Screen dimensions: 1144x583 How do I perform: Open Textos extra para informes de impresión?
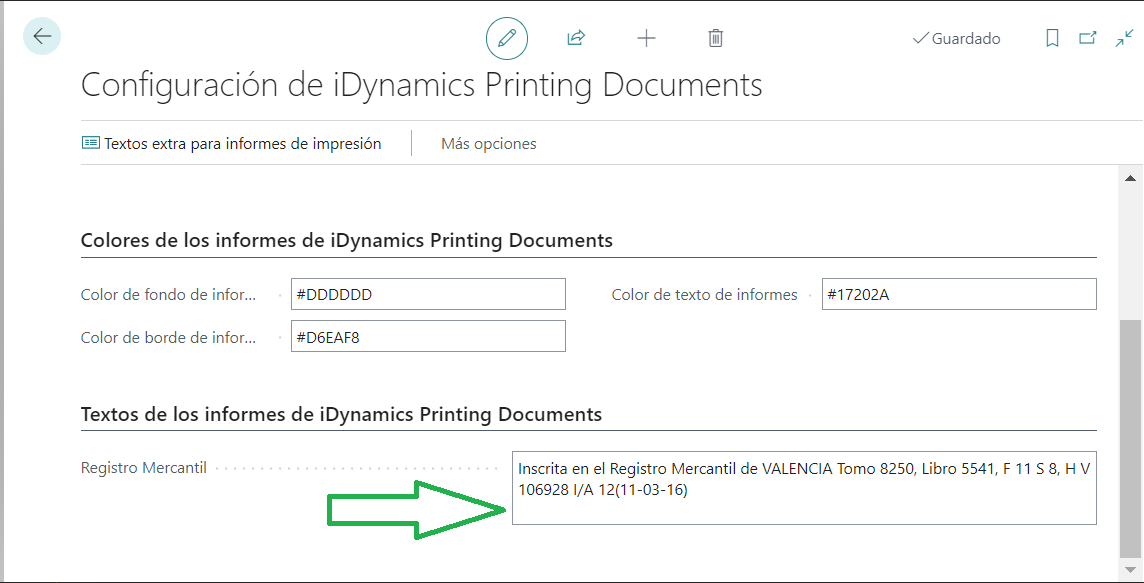(231, 144)
